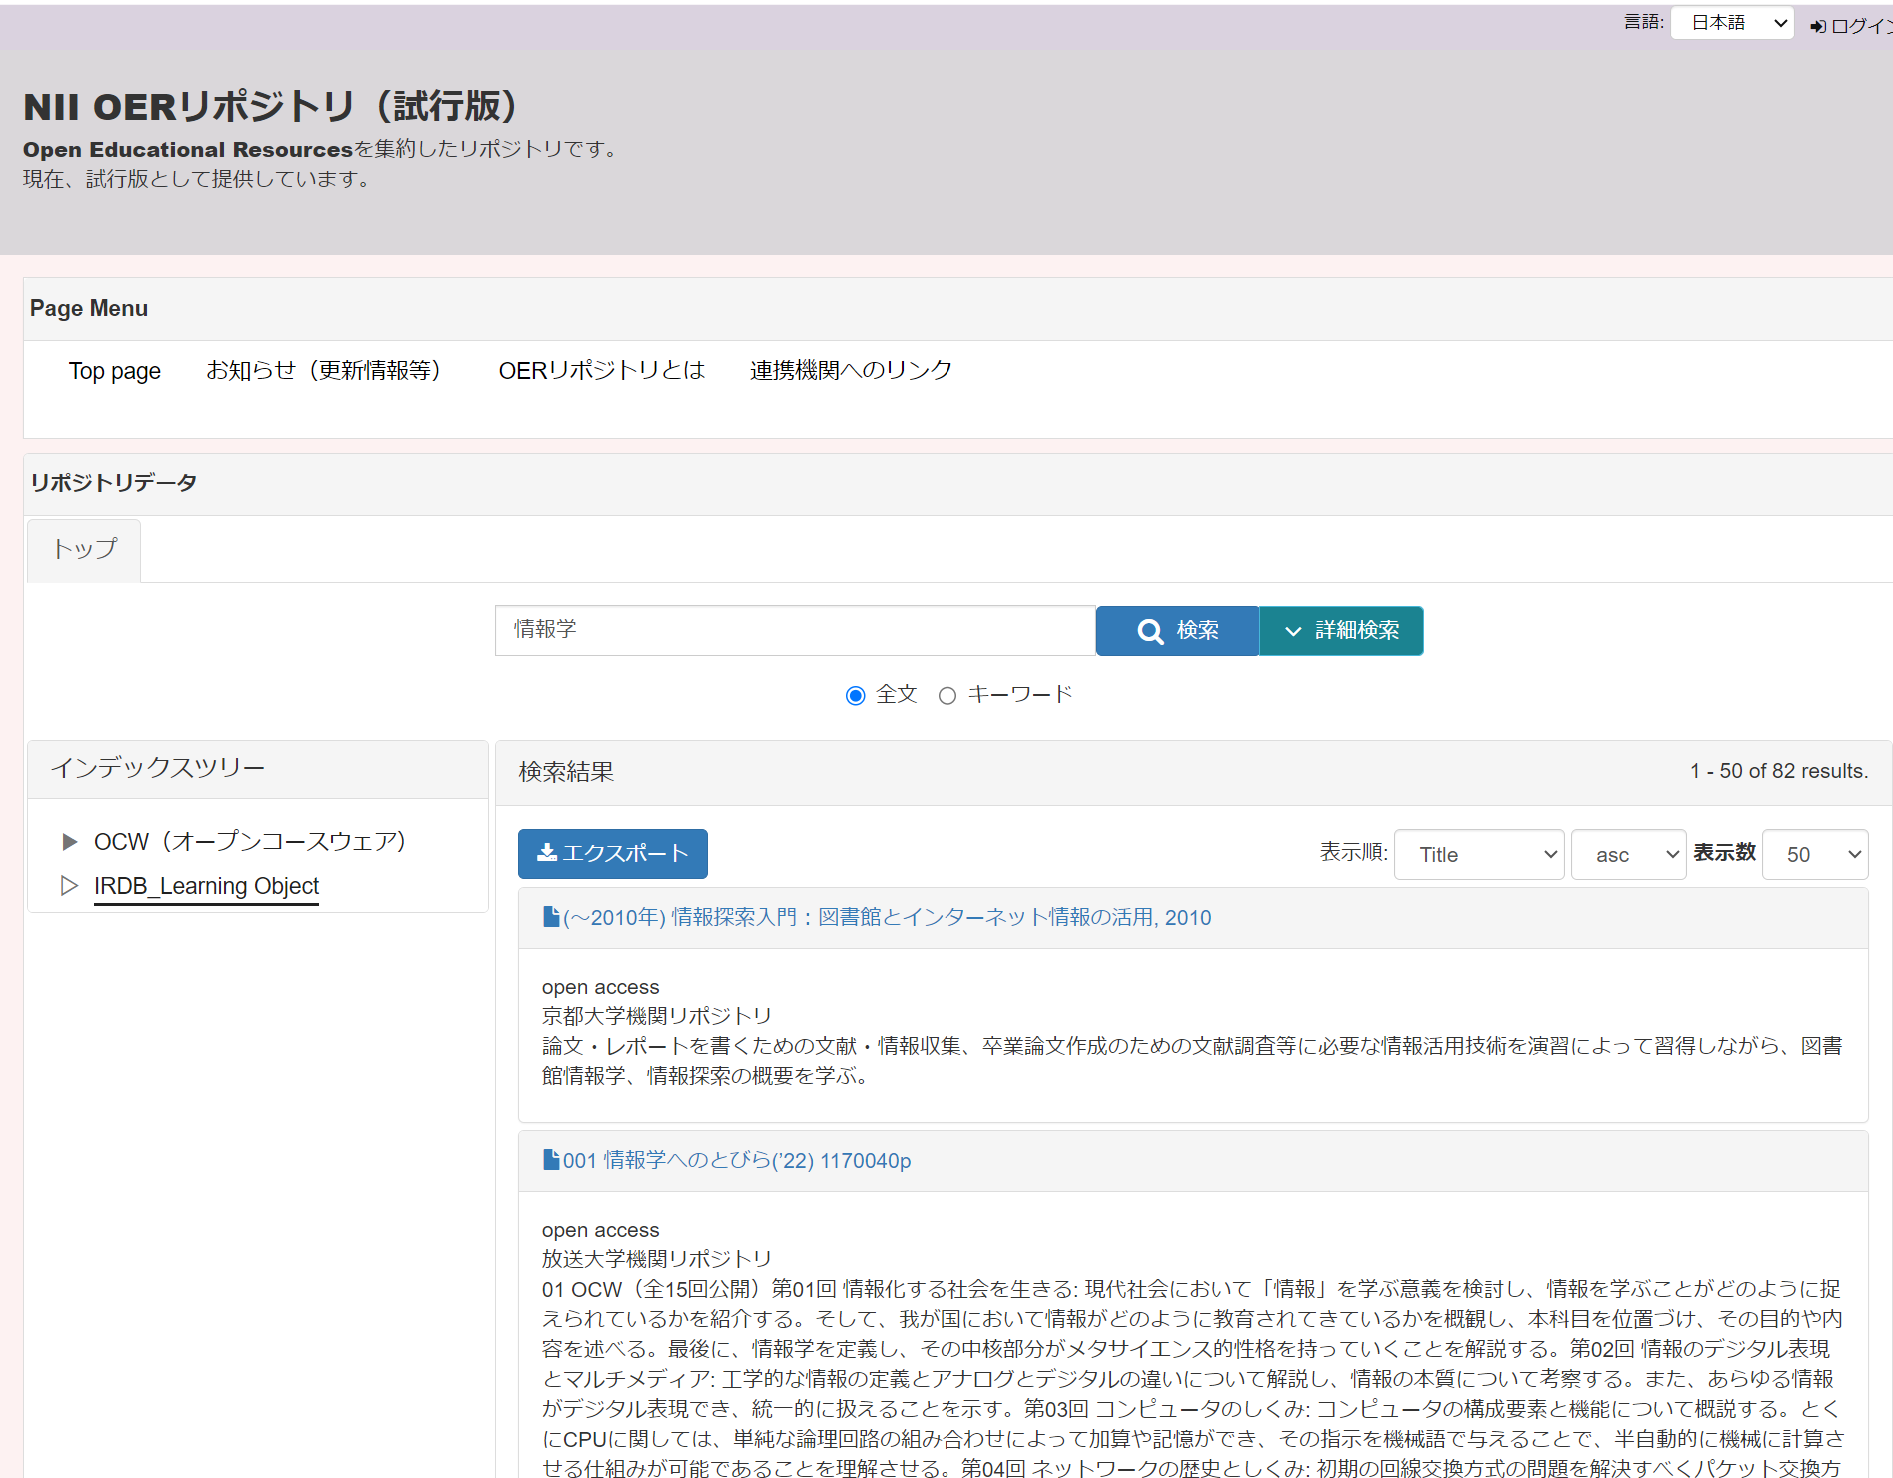Open the OCW (オープンコースウェア) index link
This screenshot has width=1893, height=1478.
250,842
